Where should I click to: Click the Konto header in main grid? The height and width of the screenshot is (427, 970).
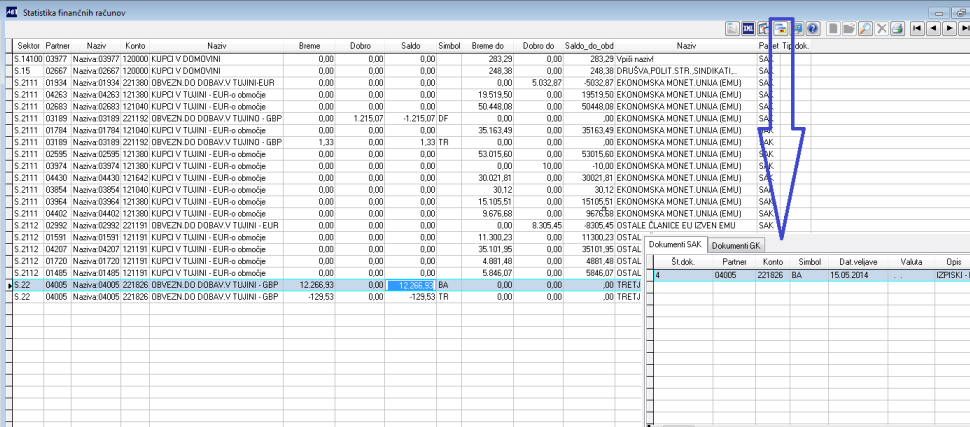point(135,46)
